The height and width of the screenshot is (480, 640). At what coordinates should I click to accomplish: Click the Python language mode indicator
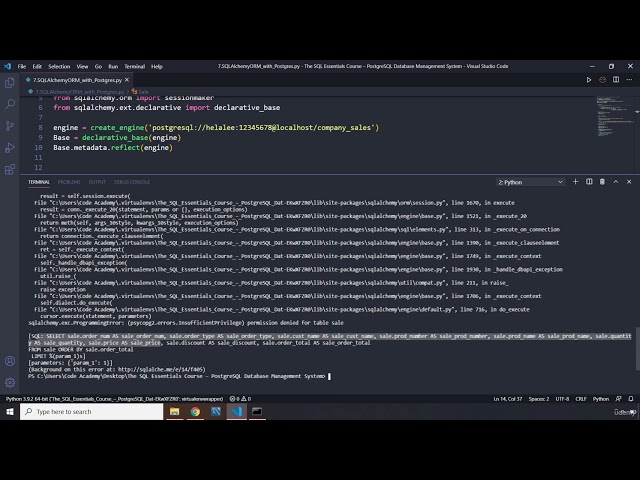(601, 399)
